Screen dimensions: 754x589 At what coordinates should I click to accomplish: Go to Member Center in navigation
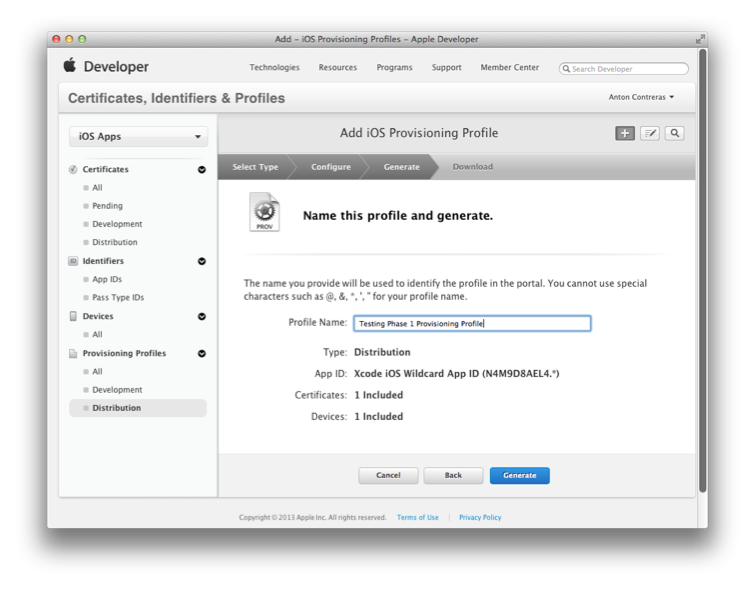[509, 68]
